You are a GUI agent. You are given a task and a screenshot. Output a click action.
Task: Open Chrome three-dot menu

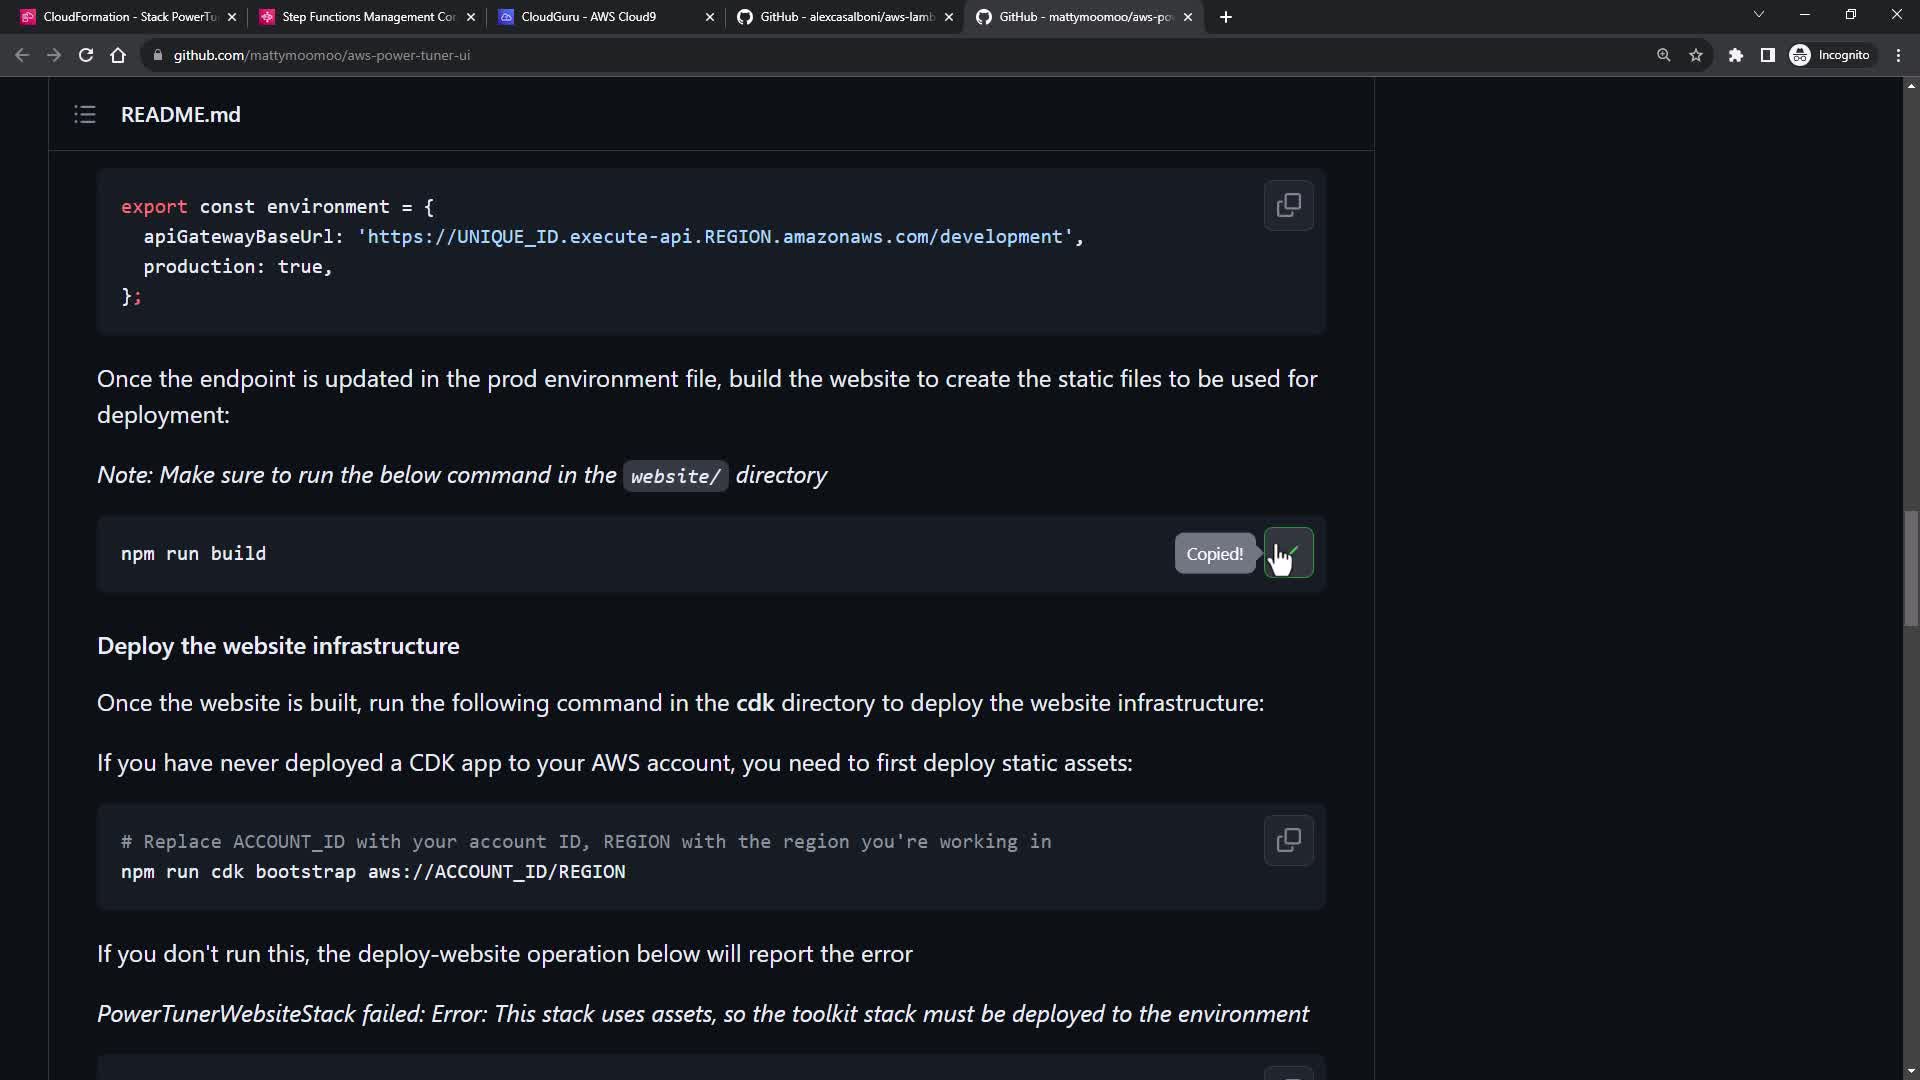(1899, 55)
